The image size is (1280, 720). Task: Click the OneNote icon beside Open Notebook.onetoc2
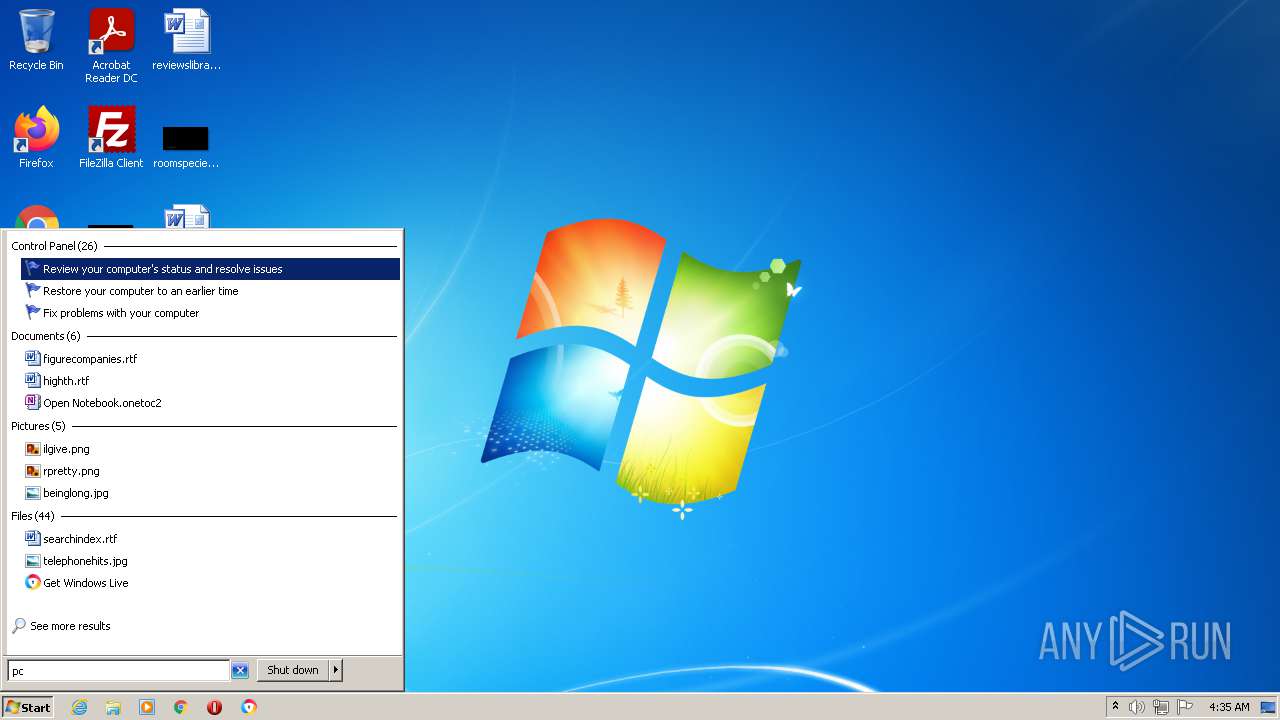(32, 402)
